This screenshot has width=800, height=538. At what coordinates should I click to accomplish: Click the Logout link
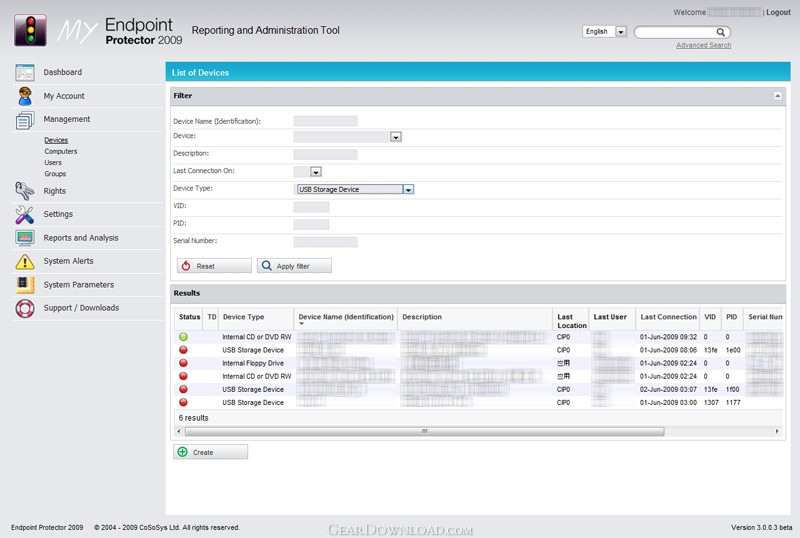pos(778,12)
